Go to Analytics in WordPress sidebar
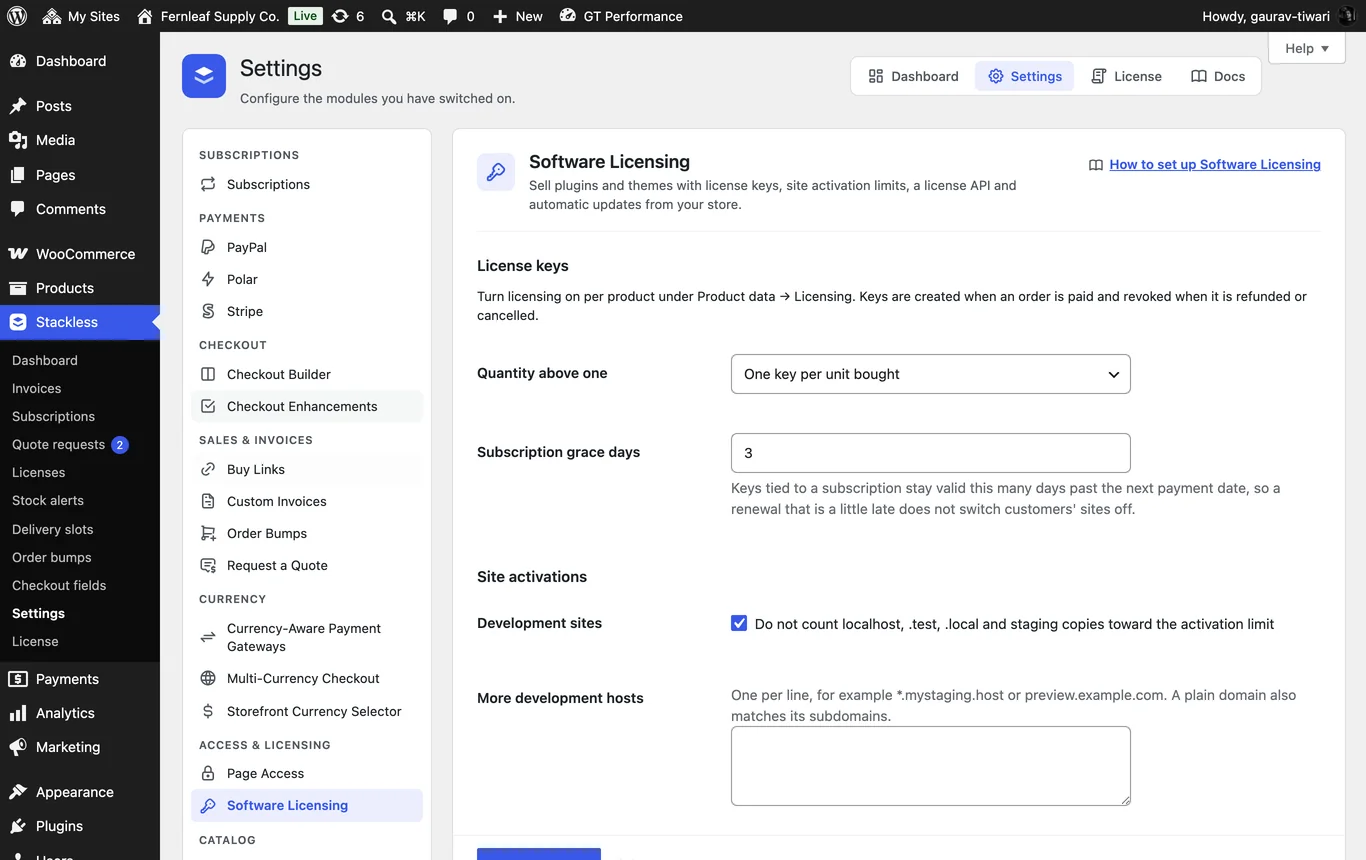The height and width of the screenshot is (860, 1366). 80,713
